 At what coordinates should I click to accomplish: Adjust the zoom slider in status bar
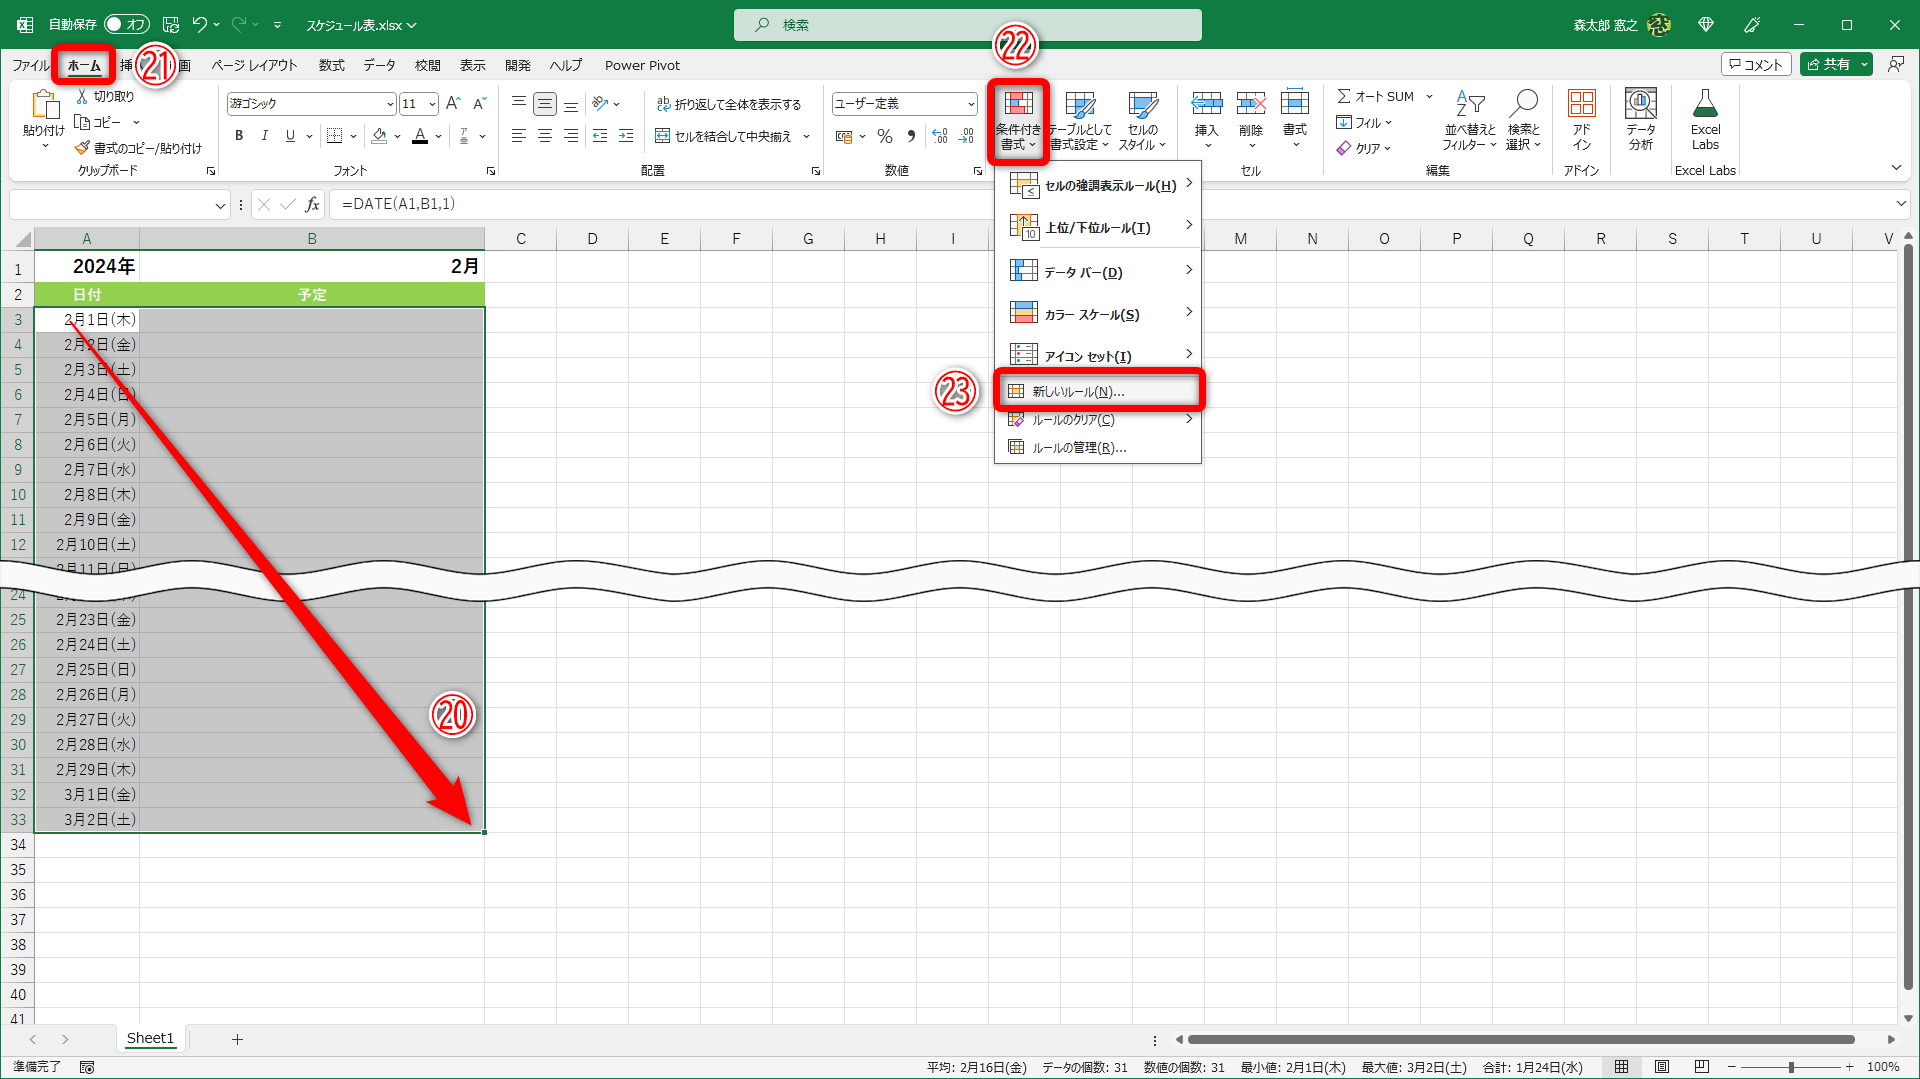(1791, 1067)
